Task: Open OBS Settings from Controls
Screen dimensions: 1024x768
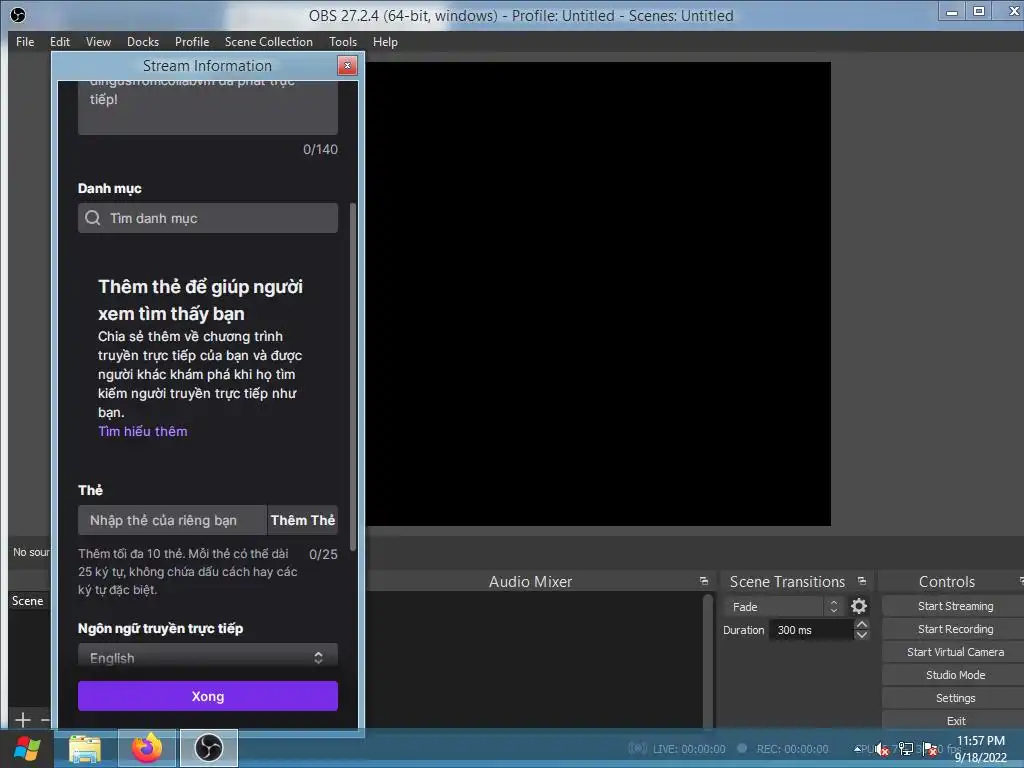Action: pyautogui.click(x=955, y=697)
